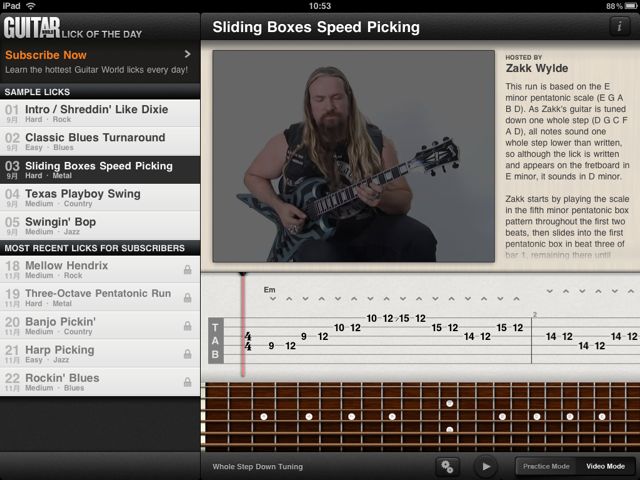Tap the lock icon on Rockin' Blues
Viewport: 640px width, 480px height.
click(187, 382)
